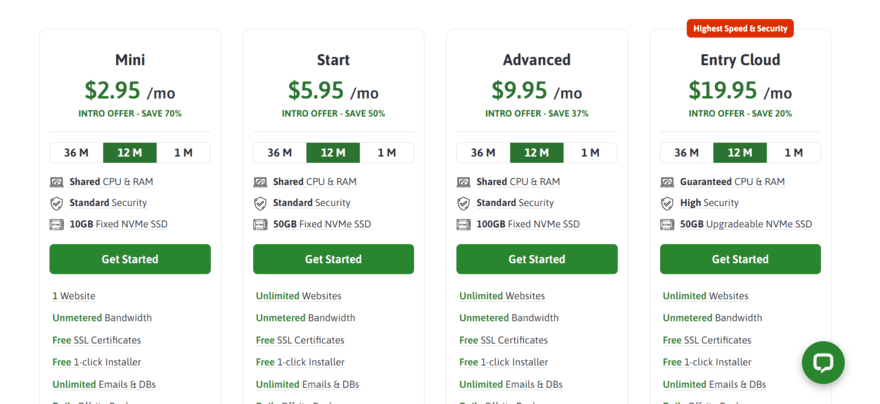The width and height of the screenshot is (880, 404).
Task: Choose 1 M term for Entry Cloud
Action: tap(794, 153)
